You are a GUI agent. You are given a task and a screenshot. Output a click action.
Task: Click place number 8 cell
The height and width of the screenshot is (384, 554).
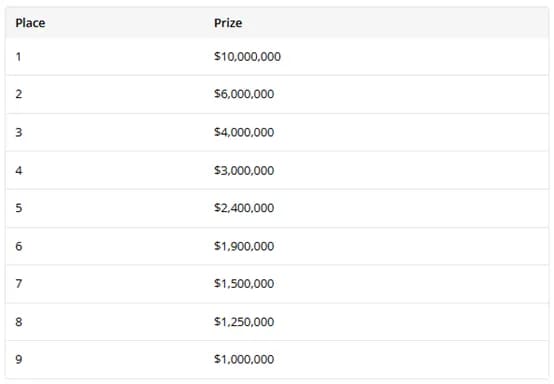pos(19,321)
